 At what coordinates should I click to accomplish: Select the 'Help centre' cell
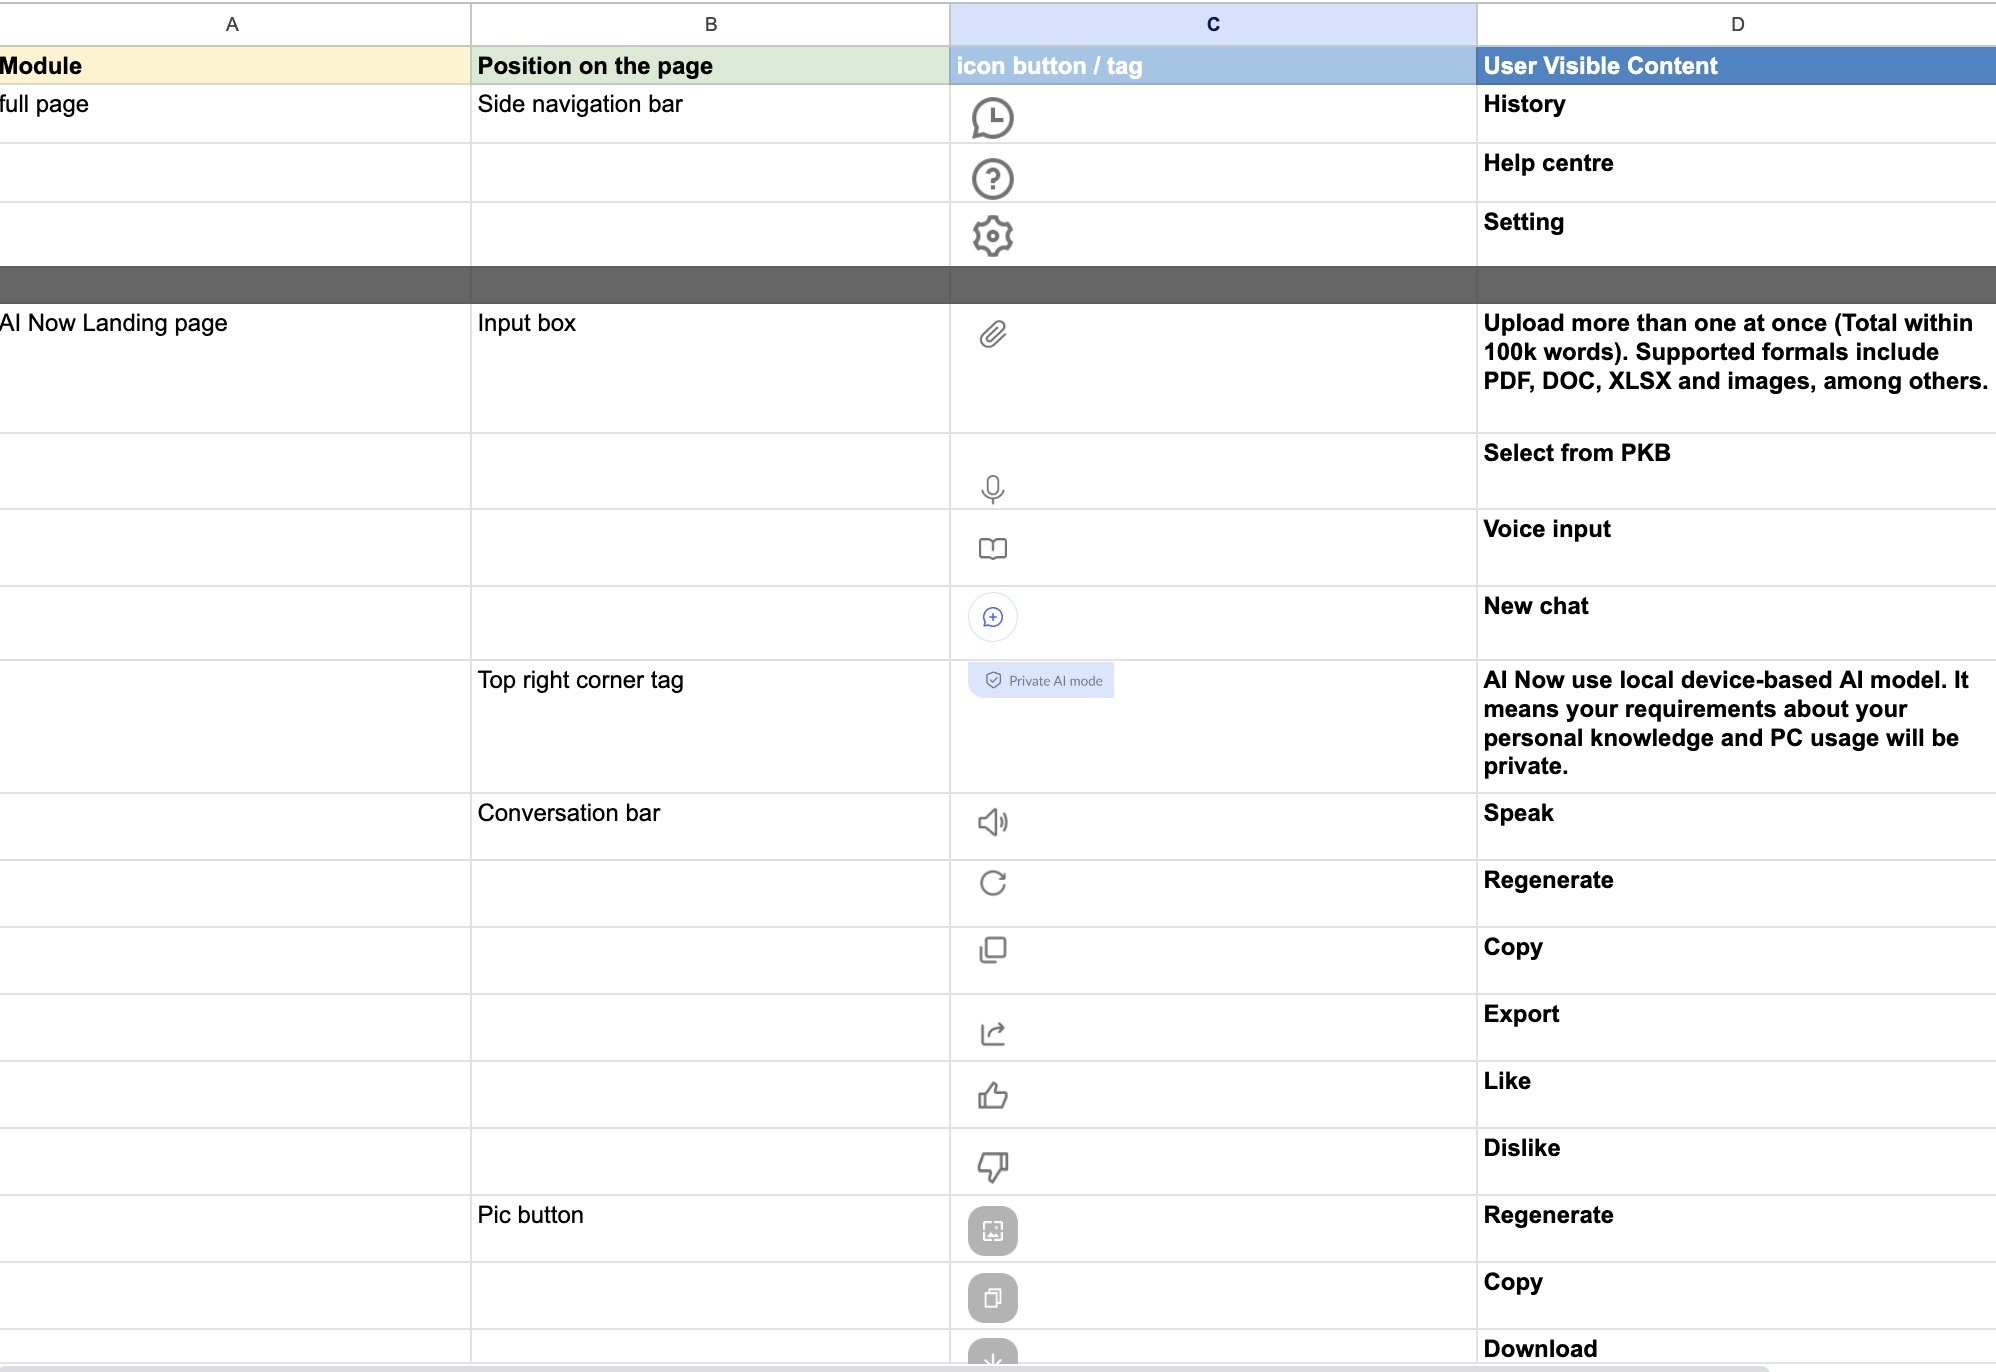tap(1737, 173)
